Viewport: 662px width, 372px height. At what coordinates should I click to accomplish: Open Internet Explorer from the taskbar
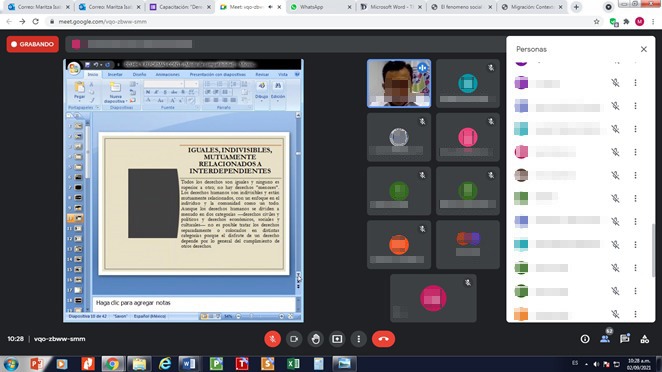tap(165, 364)
